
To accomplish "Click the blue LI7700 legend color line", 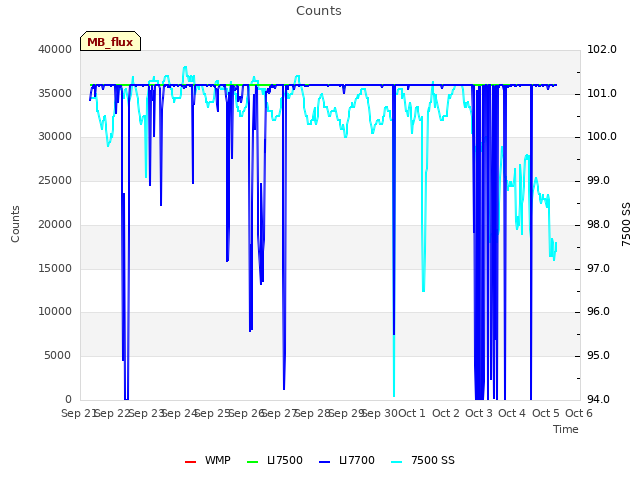I will tap(324, 462).
